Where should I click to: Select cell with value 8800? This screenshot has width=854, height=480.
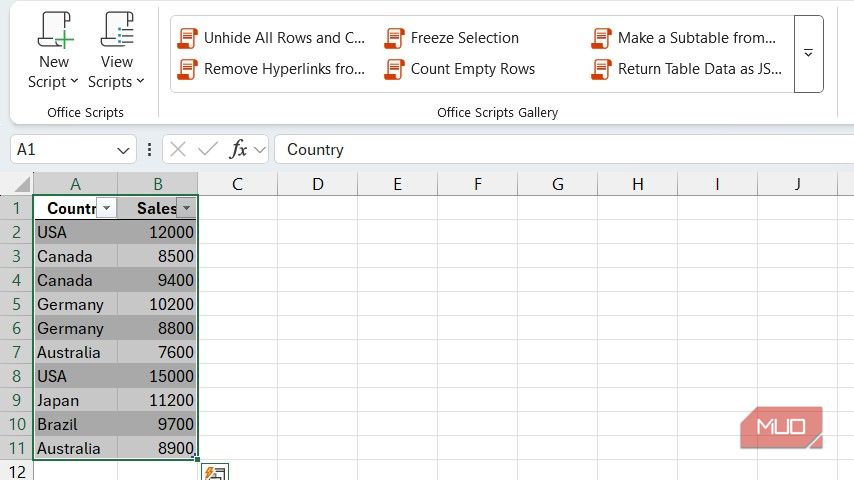(x=157, y=328)
